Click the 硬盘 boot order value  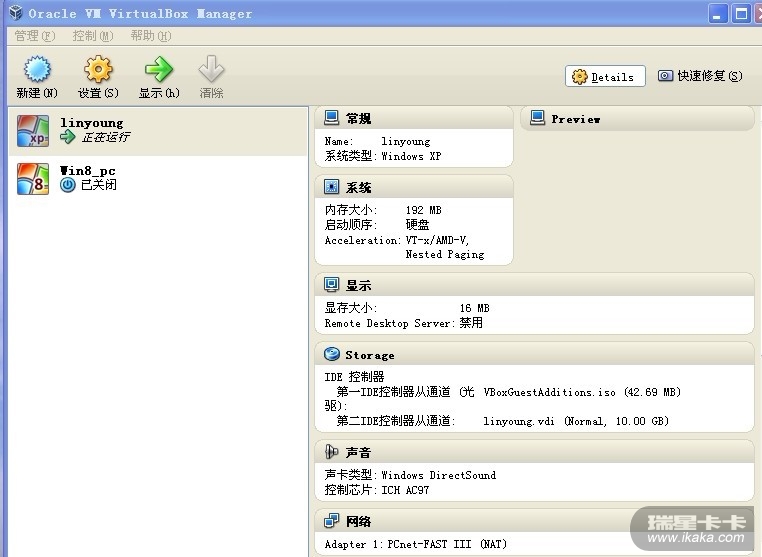coord(417,225)
